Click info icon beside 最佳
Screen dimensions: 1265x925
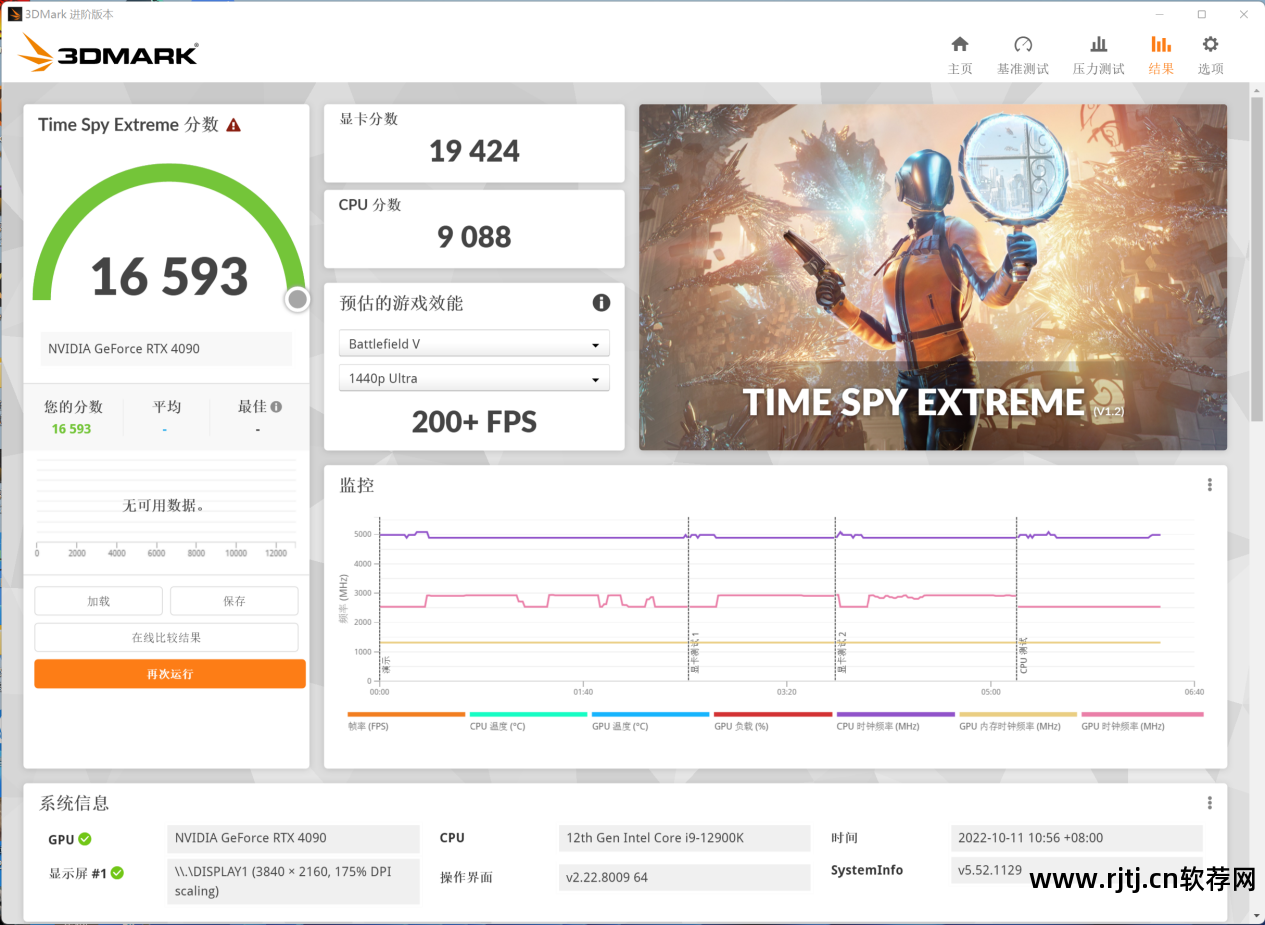[276, 407]
